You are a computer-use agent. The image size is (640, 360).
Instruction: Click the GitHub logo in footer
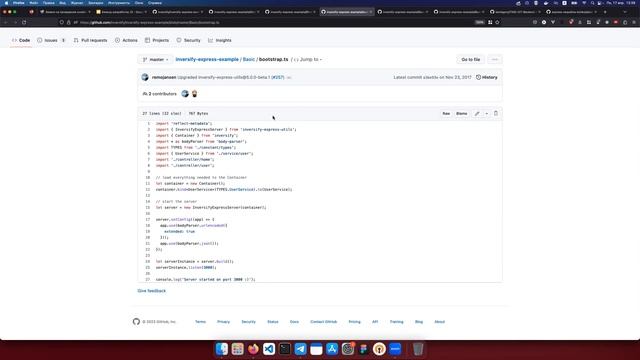click(x=136, y=322)
